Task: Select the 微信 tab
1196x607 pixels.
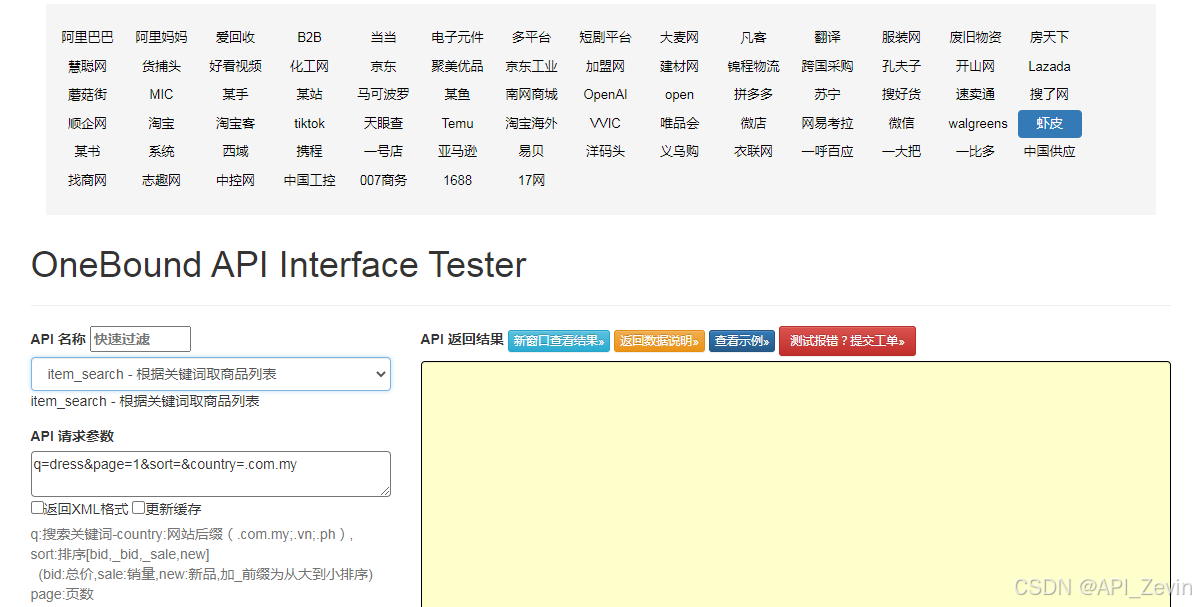Action: pyautogui.click(x=901, y=124)
